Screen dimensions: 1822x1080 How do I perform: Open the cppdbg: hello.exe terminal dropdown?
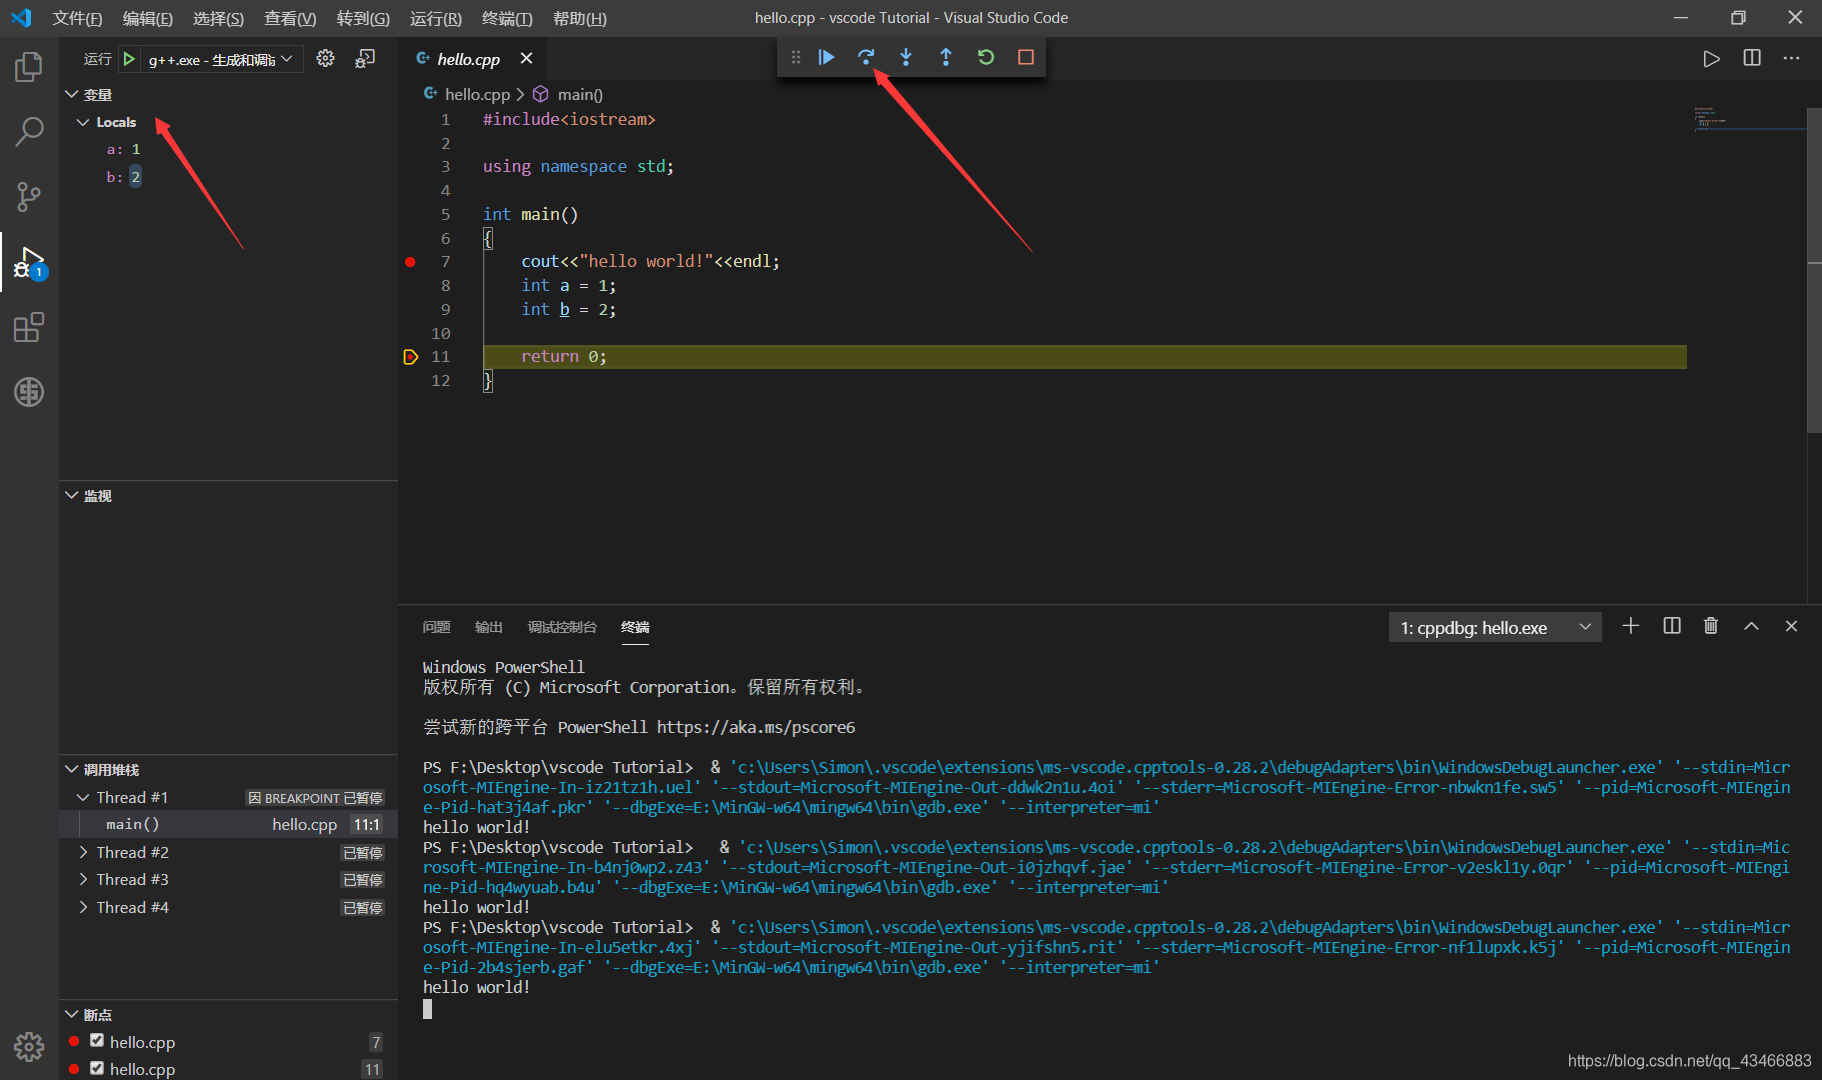[x=1585, y=627]
